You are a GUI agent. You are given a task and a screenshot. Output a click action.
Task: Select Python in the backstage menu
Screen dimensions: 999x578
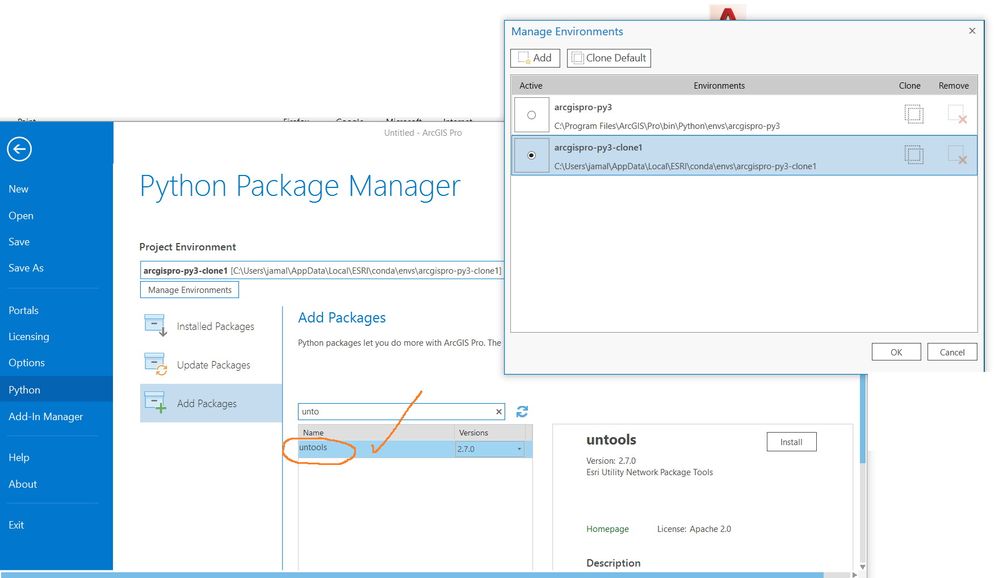pos(56,389)
